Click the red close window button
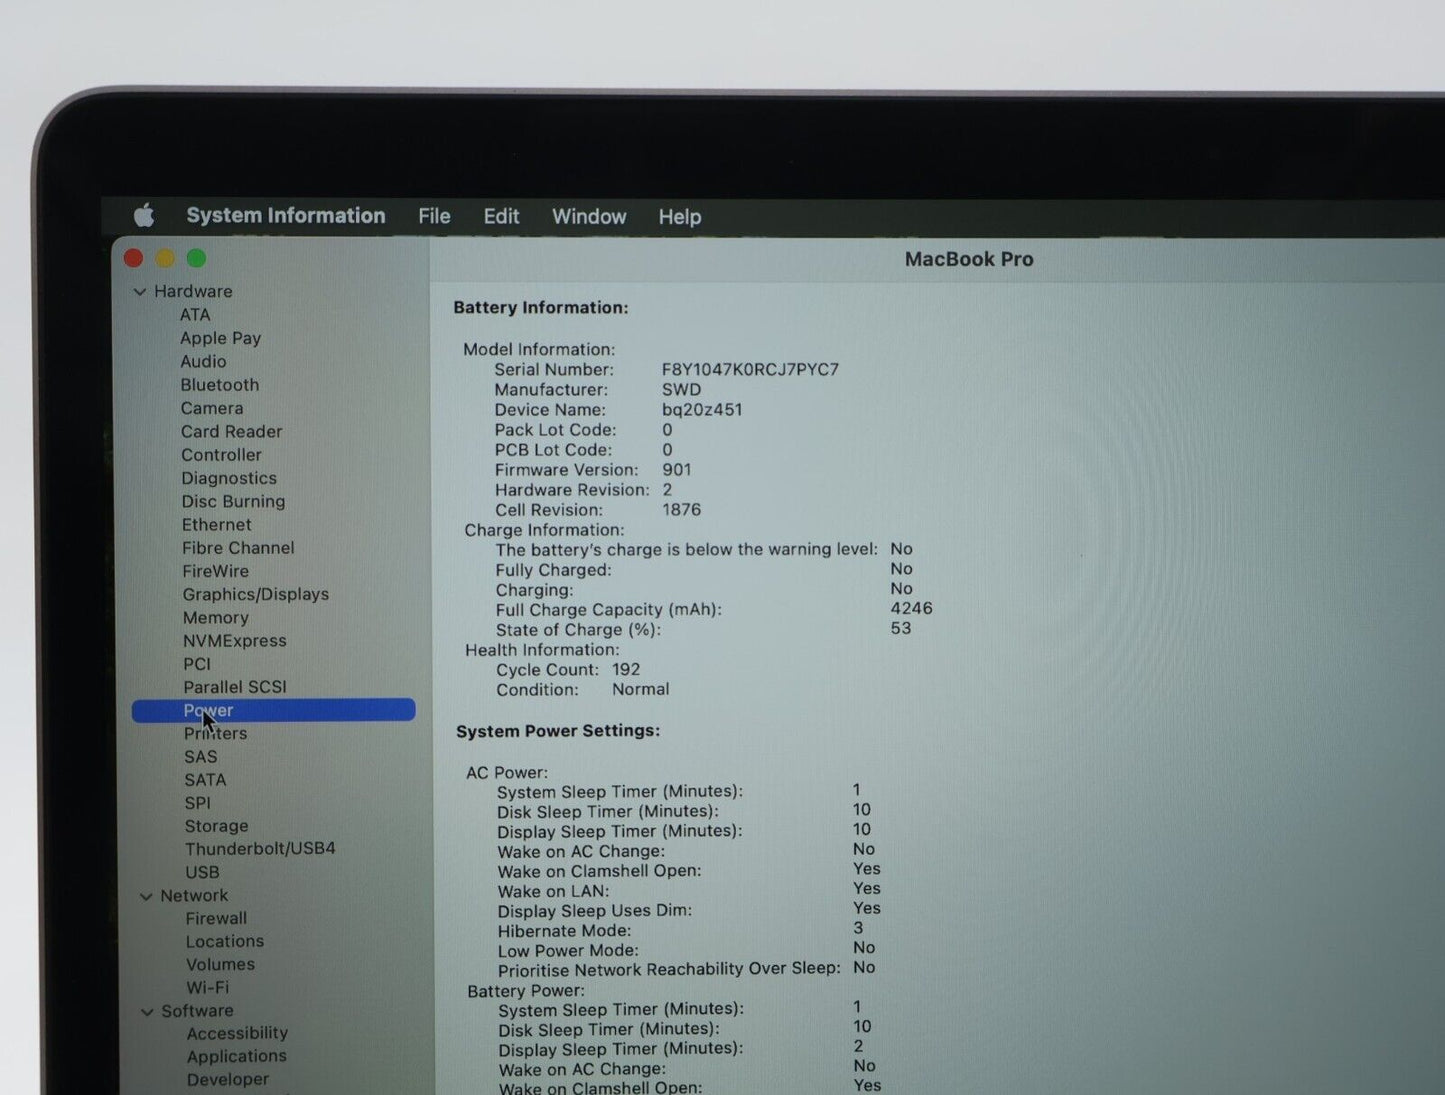 [x=133, y=258]
